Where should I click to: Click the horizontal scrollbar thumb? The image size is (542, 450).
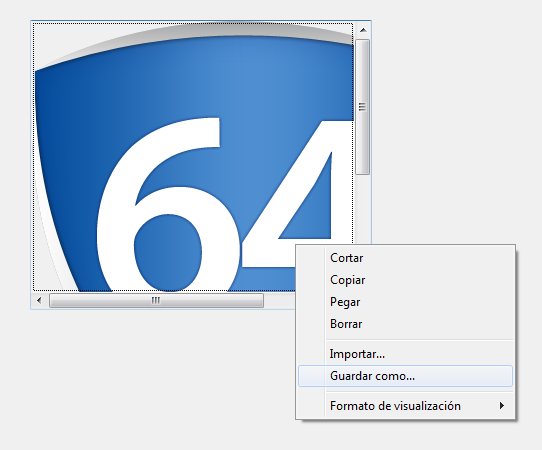pos(156,300)
